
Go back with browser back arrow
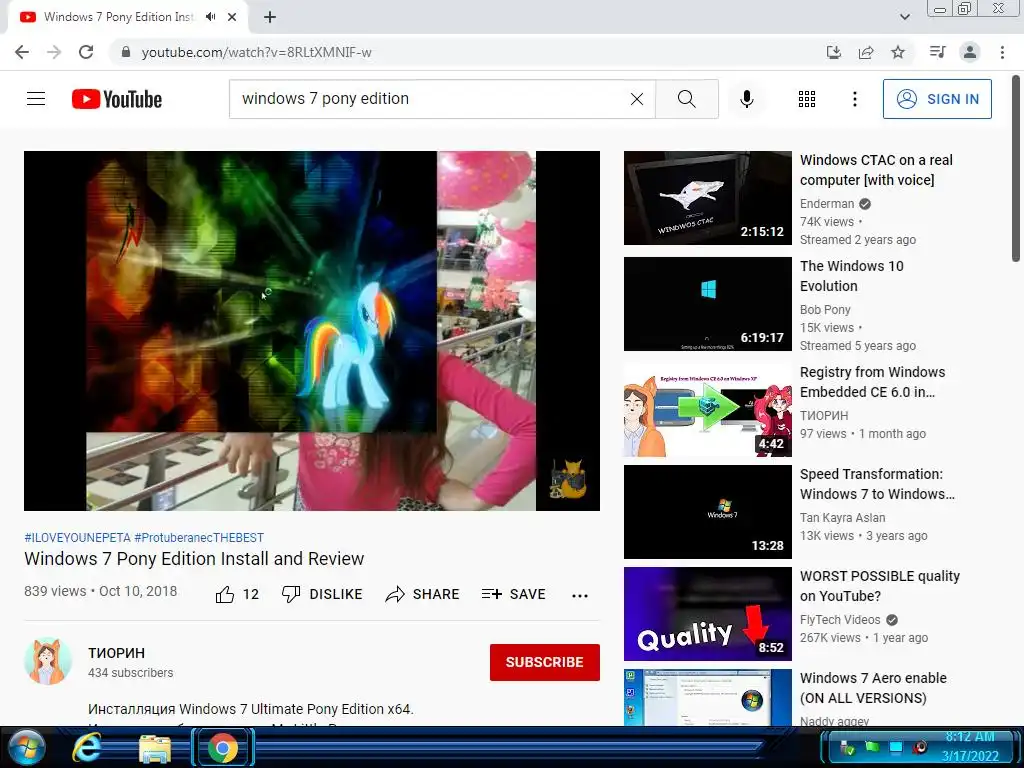22,52
